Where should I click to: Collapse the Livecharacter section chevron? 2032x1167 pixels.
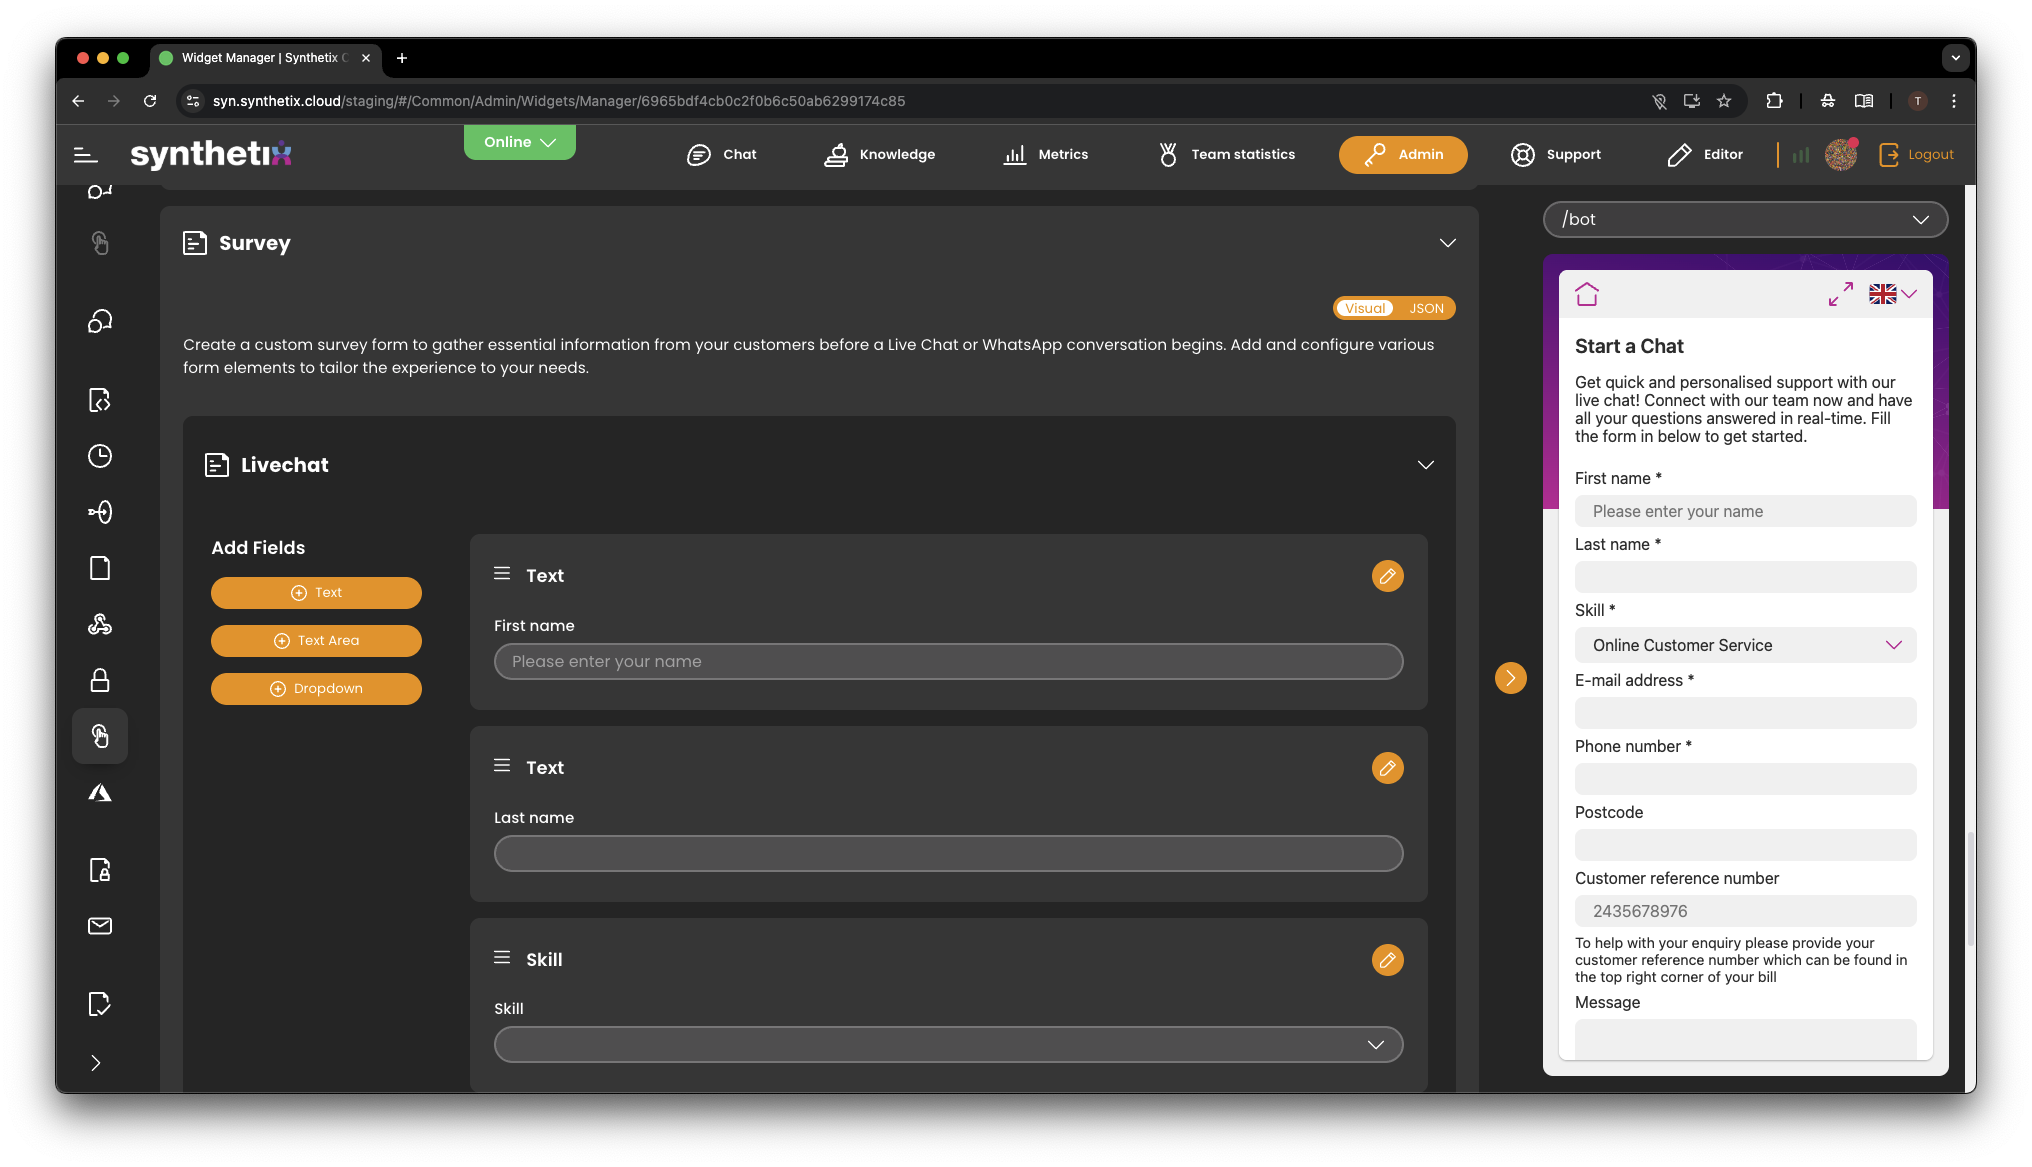(x=1425, y=465)
